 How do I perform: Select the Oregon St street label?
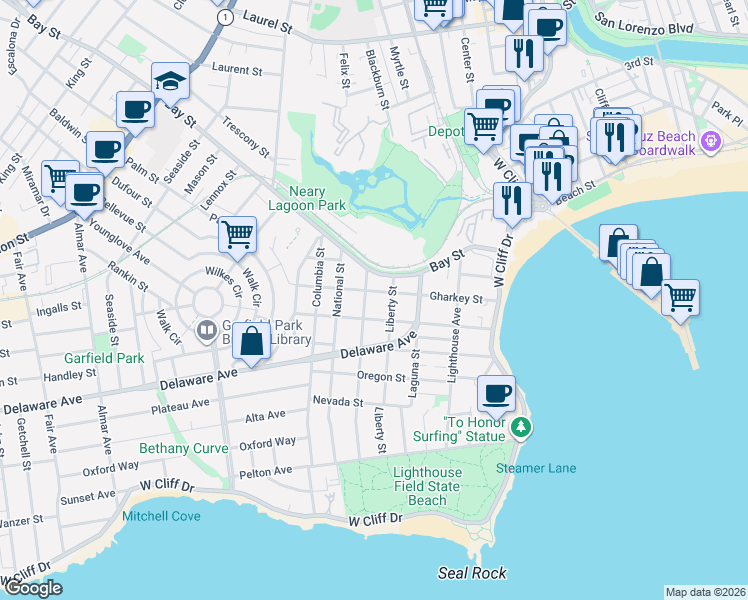(x=381, y=377)
